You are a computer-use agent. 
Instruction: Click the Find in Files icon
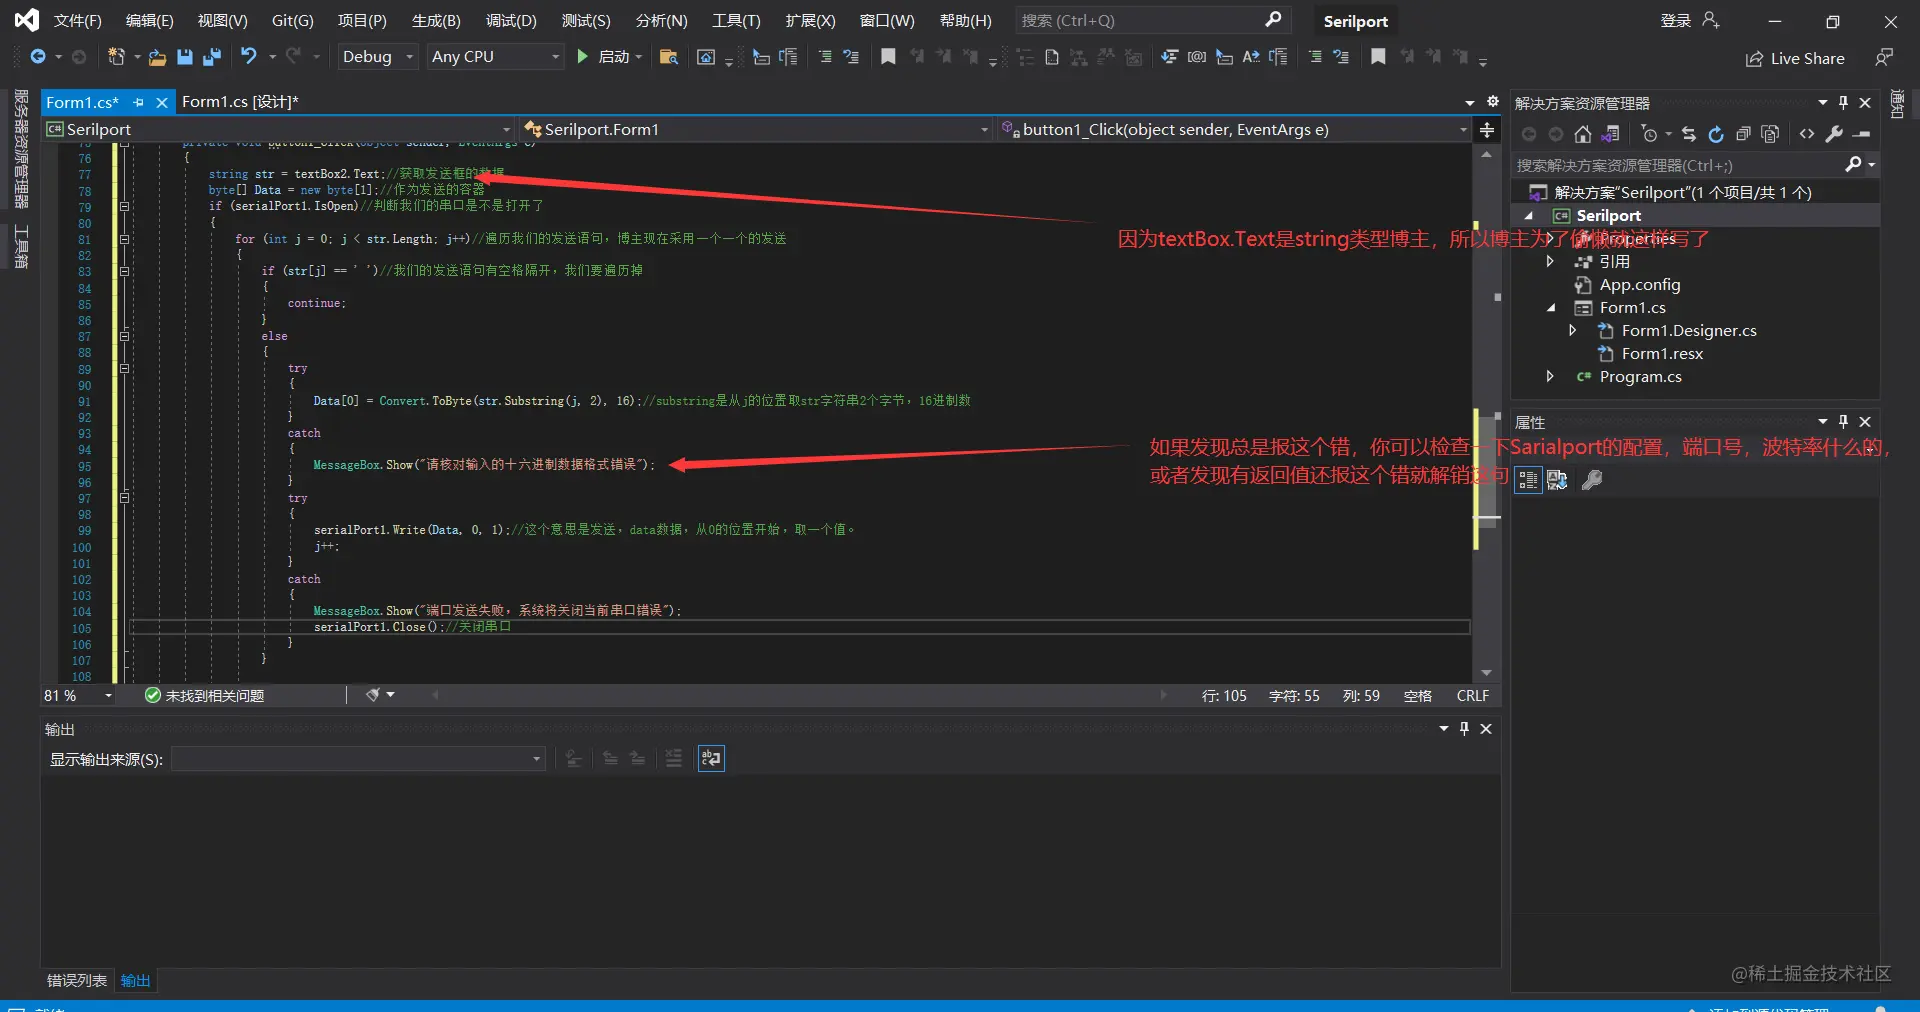coord(669,57)
